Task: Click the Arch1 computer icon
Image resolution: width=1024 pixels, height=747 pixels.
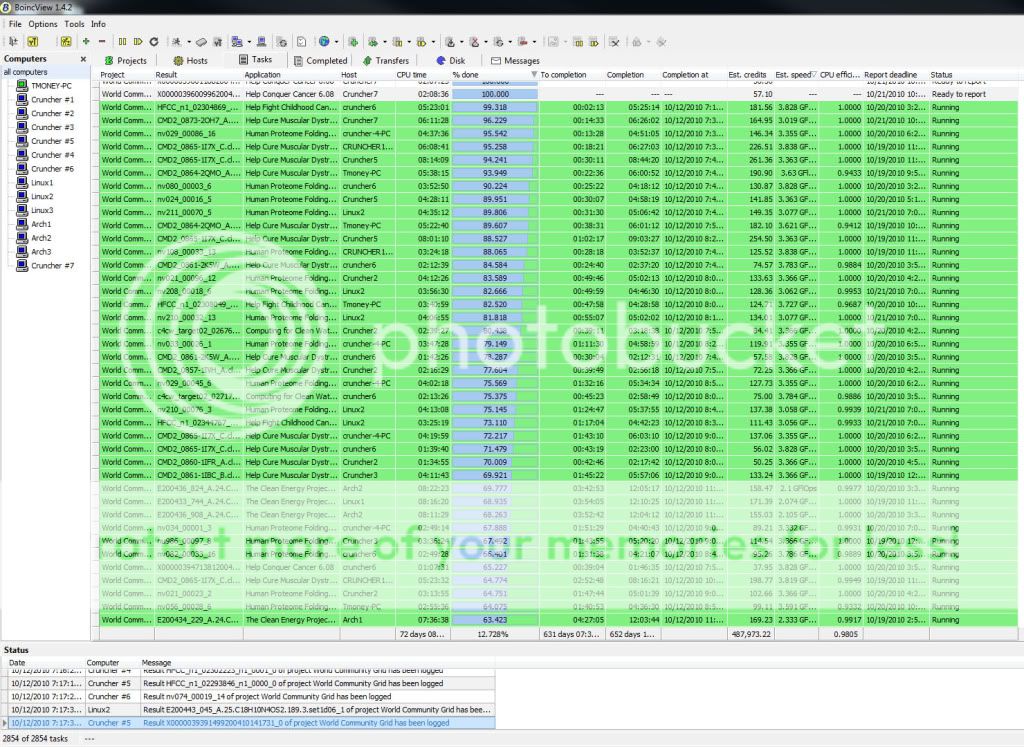Action: coord(22,224)
